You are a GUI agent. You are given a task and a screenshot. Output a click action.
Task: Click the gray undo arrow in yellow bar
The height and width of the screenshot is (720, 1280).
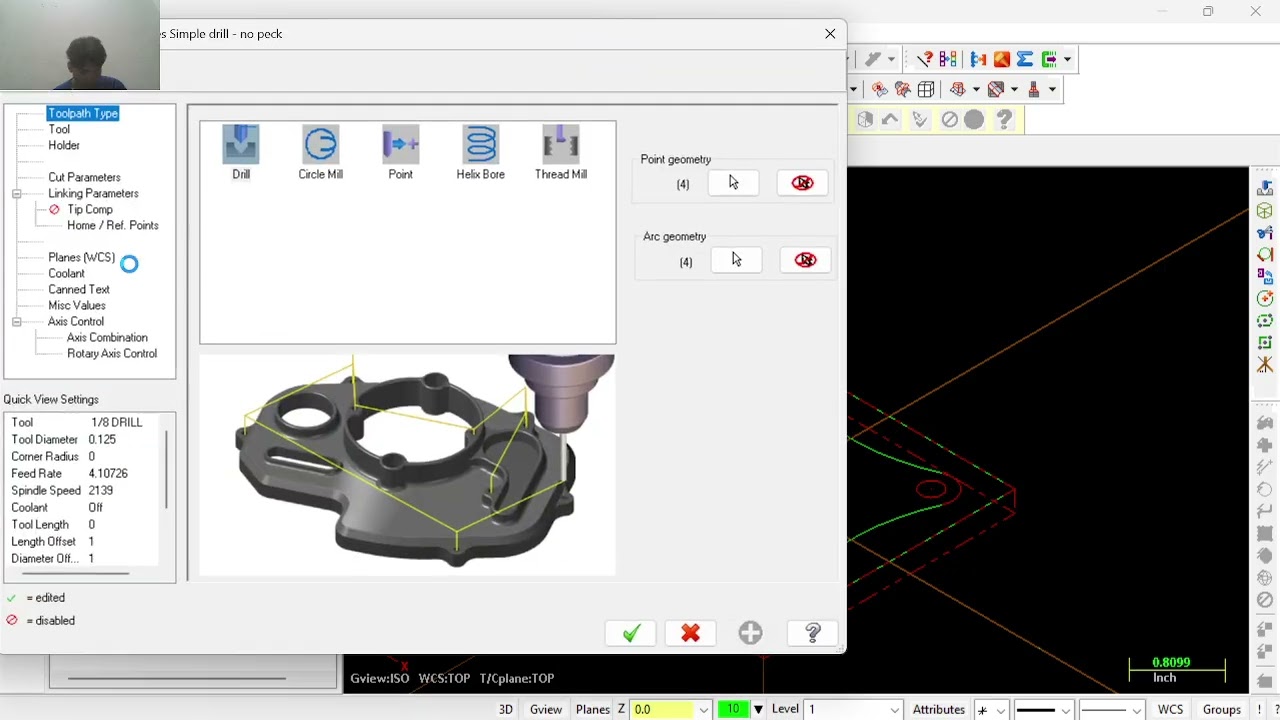click(891, 120)
